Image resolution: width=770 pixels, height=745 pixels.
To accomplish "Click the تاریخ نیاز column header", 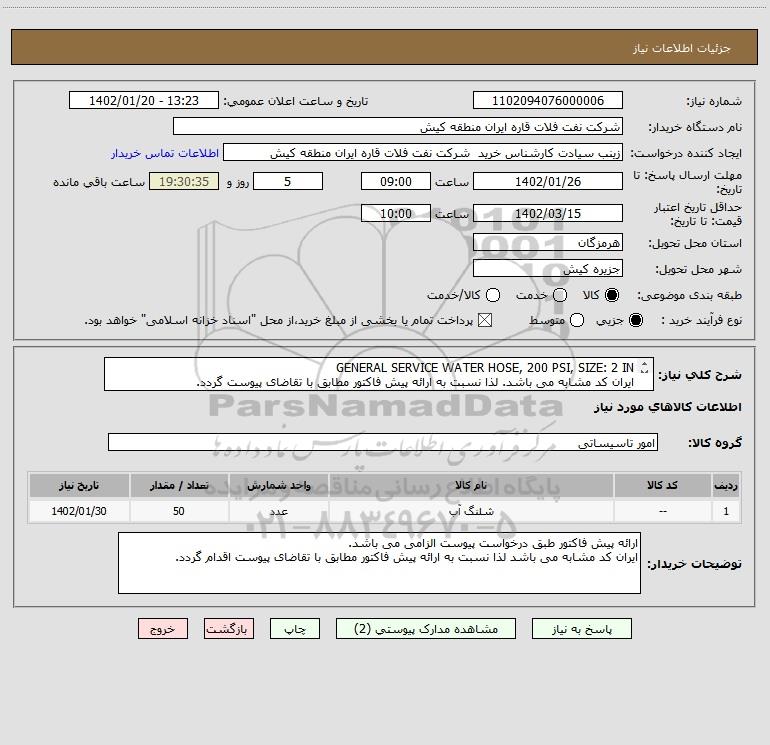I will pos(79,486).
